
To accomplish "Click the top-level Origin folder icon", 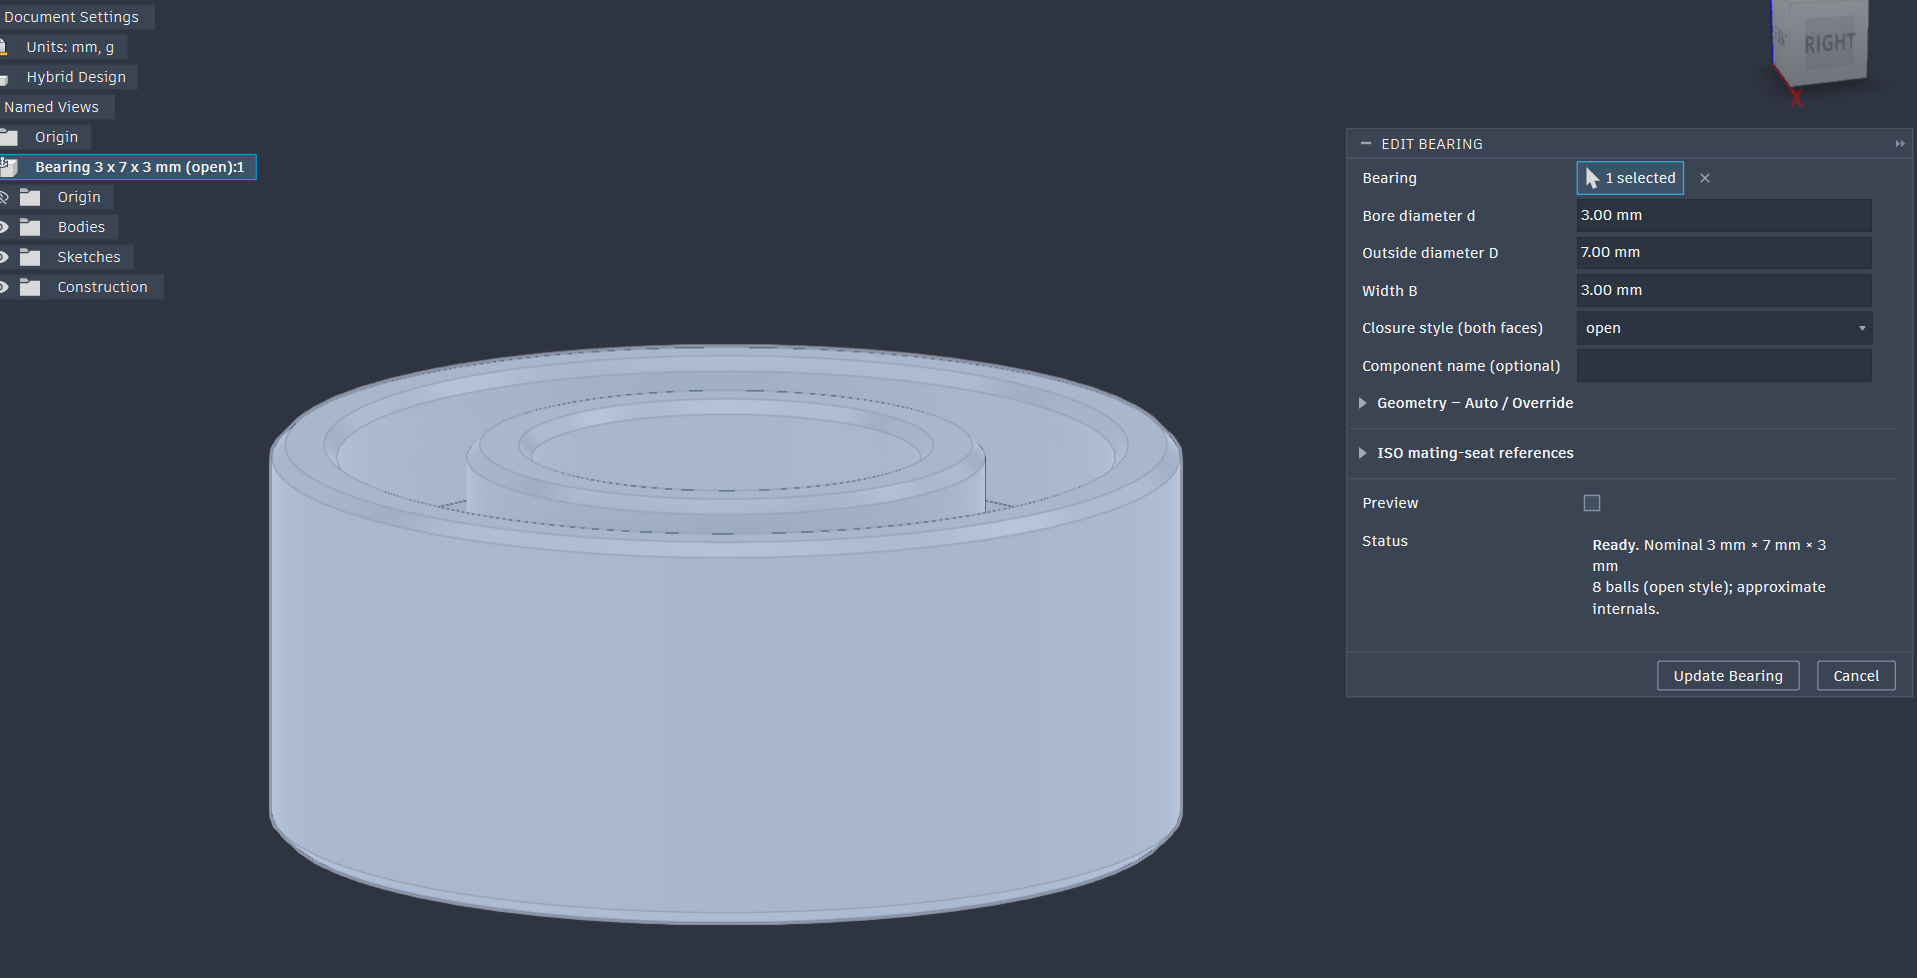I will click(9, 137).
